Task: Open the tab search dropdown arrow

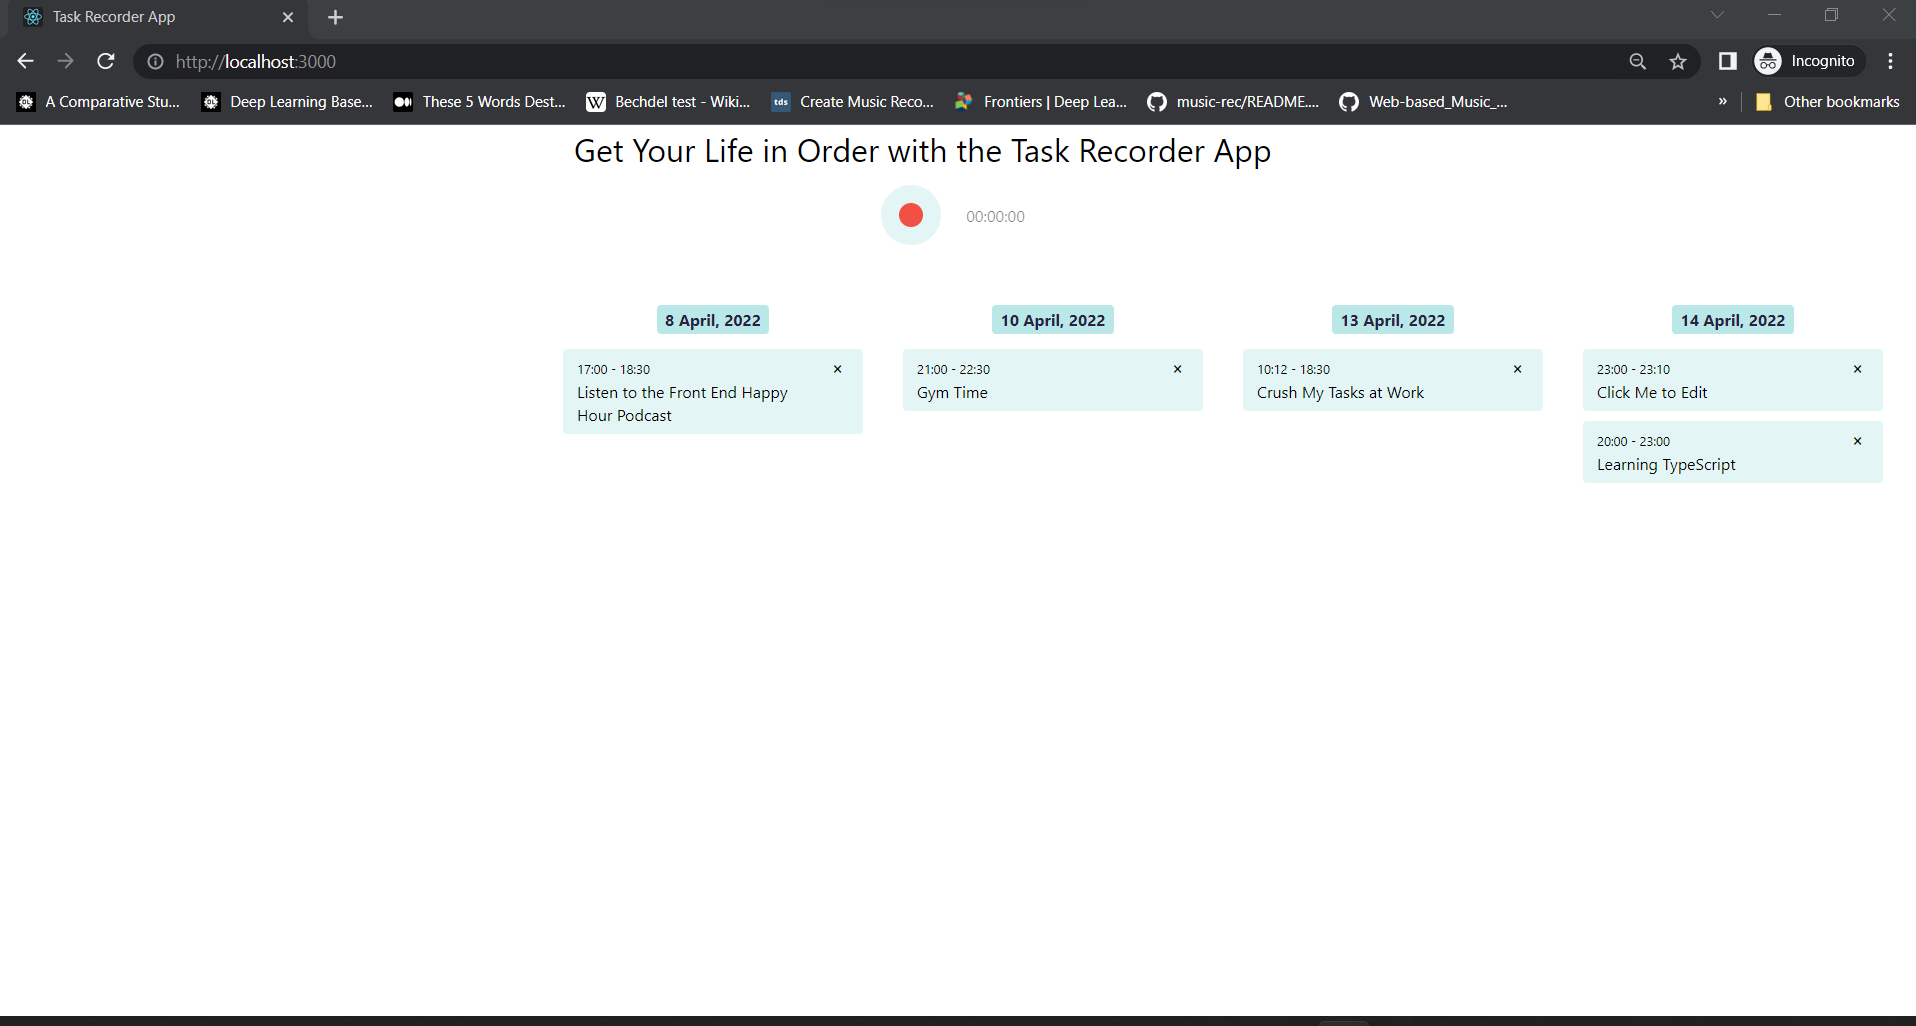Action: tap(1718, 15)
